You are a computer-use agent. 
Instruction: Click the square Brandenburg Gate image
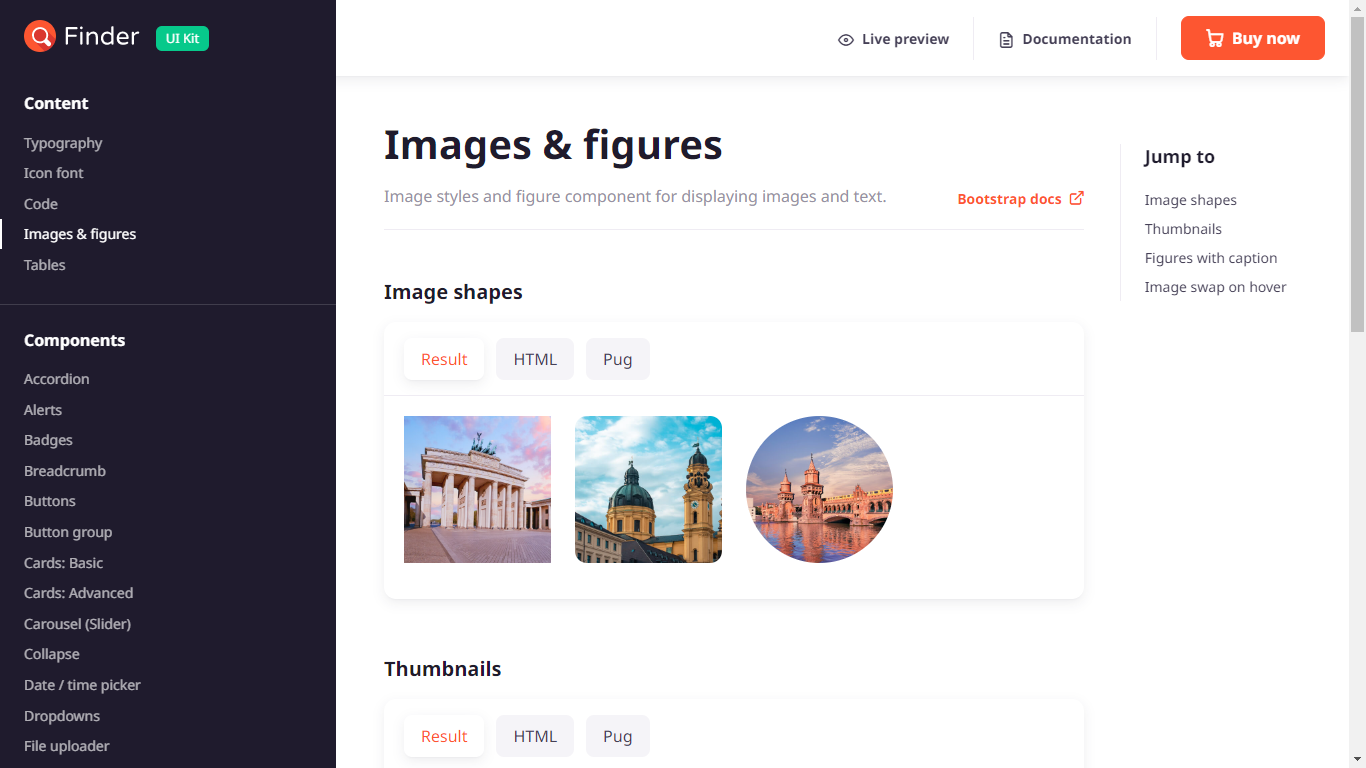pos(477,489)
